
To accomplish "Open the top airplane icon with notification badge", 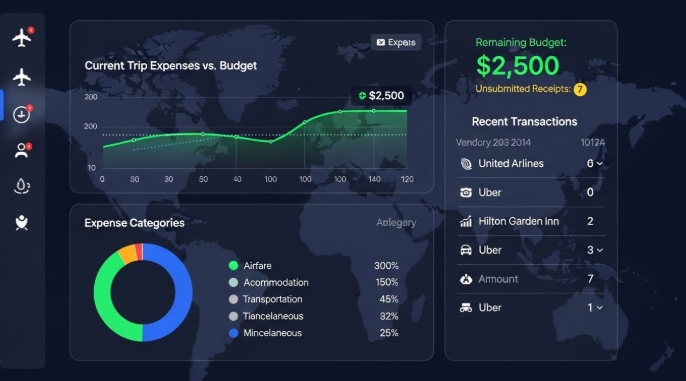I will pos(22,37).
